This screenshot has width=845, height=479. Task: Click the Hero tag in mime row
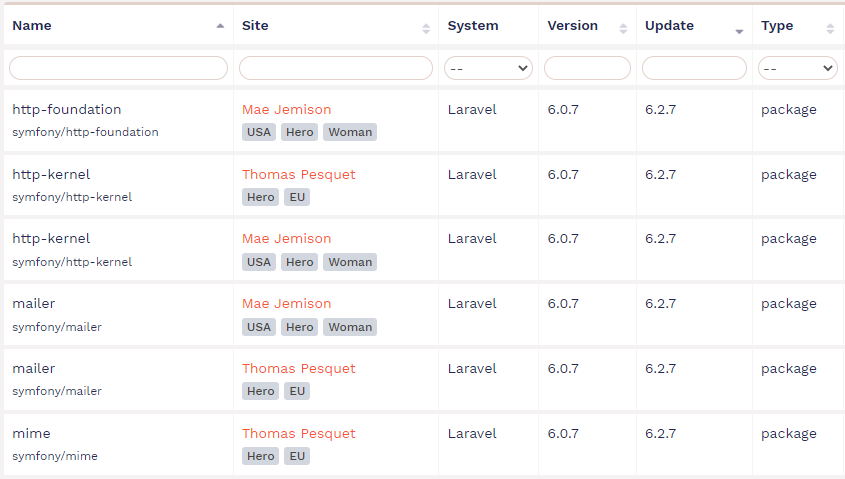(x=261, y=456)
